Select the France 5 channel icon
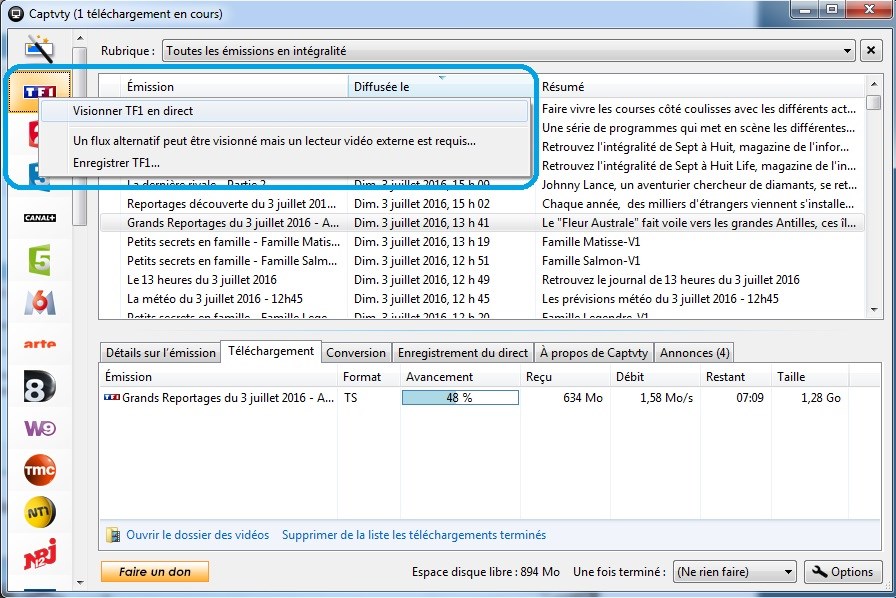 tap(39, 260)
